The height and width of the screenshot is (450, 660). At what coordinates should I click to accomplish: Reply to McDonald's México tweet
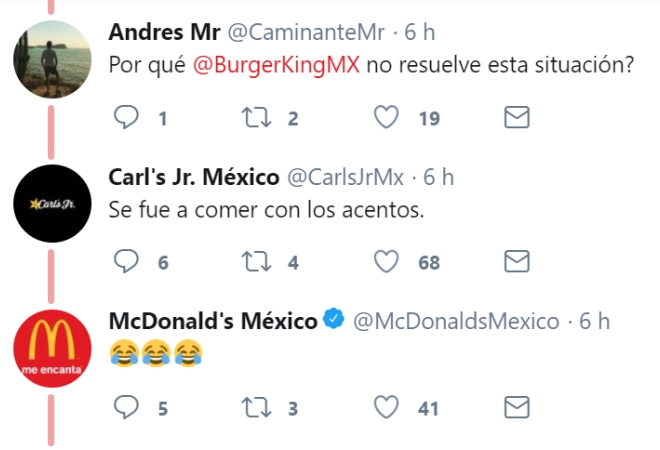[126, 406]
